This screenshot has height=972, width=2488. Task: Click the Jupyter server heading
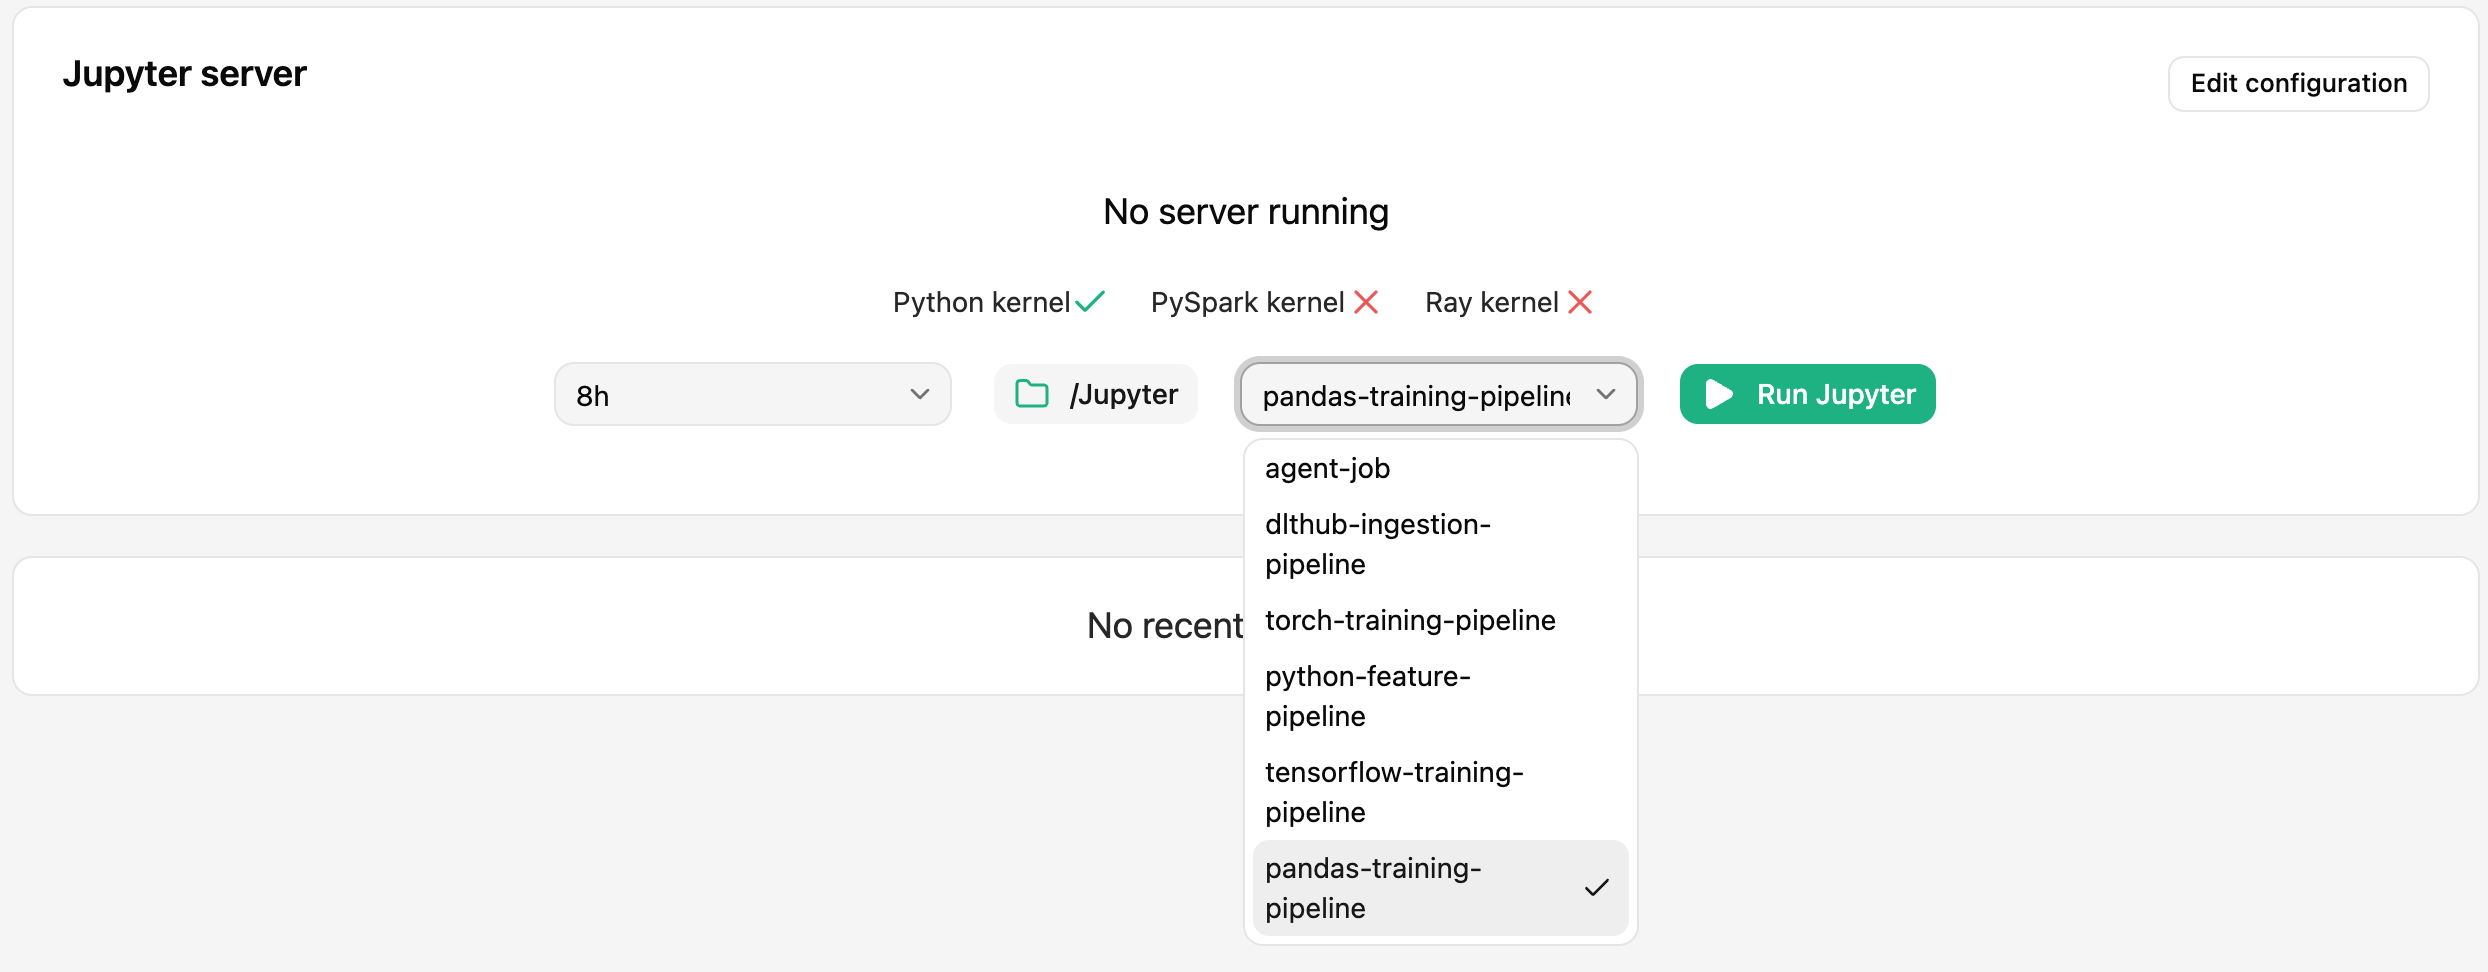[184, 74]
